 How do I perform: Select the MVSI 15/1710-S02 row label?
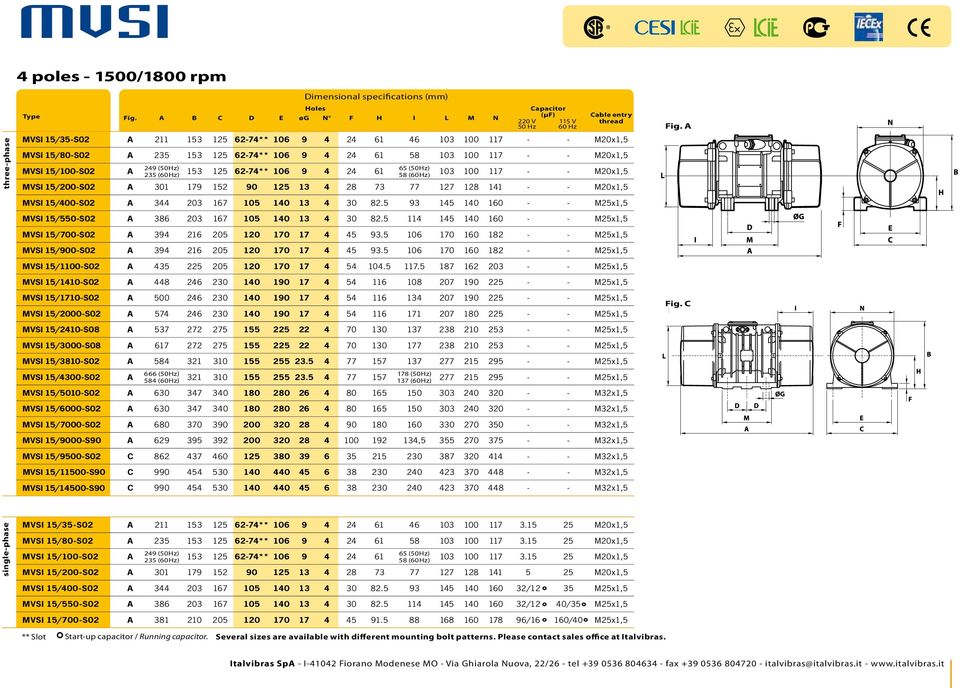point(61,298)
